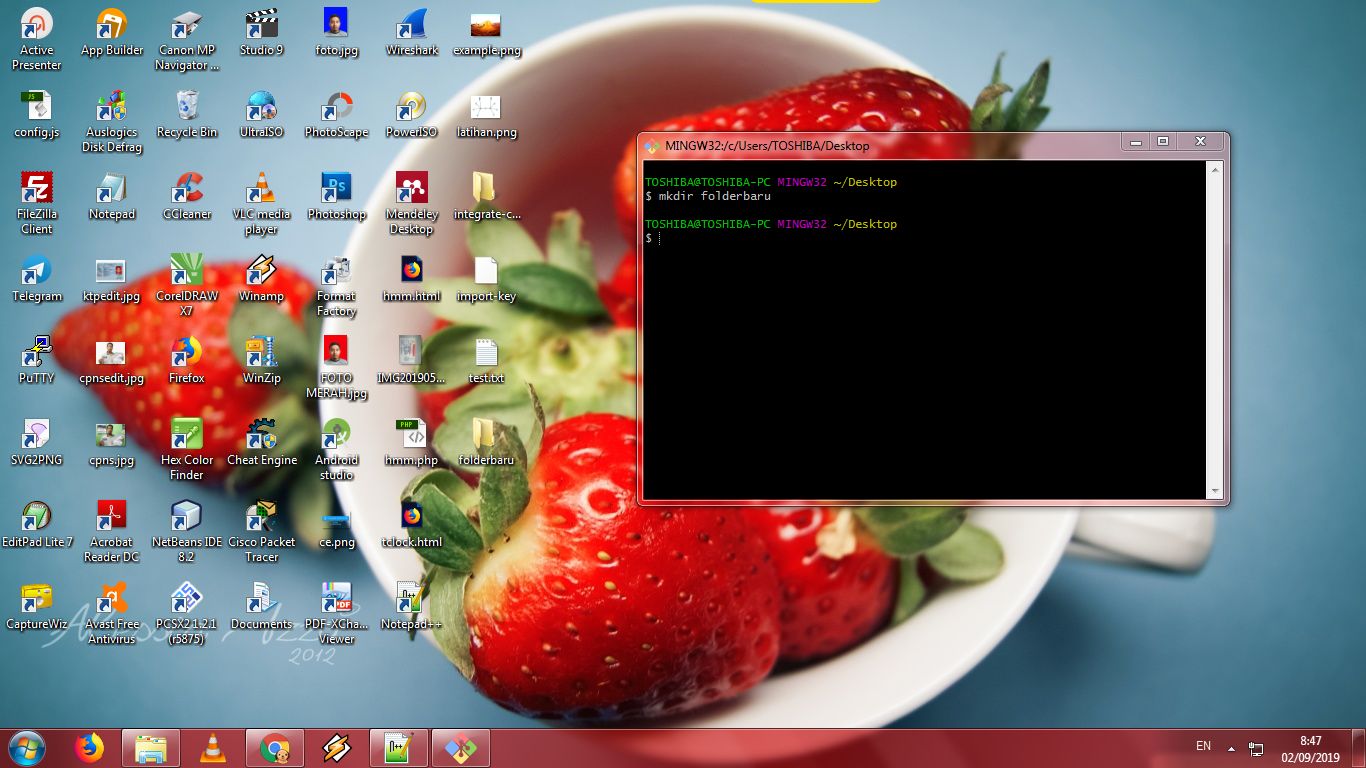Open the taskbar clock and date
The width and height of the screenshot is (1366, 768).
[x=1311, y=749]
